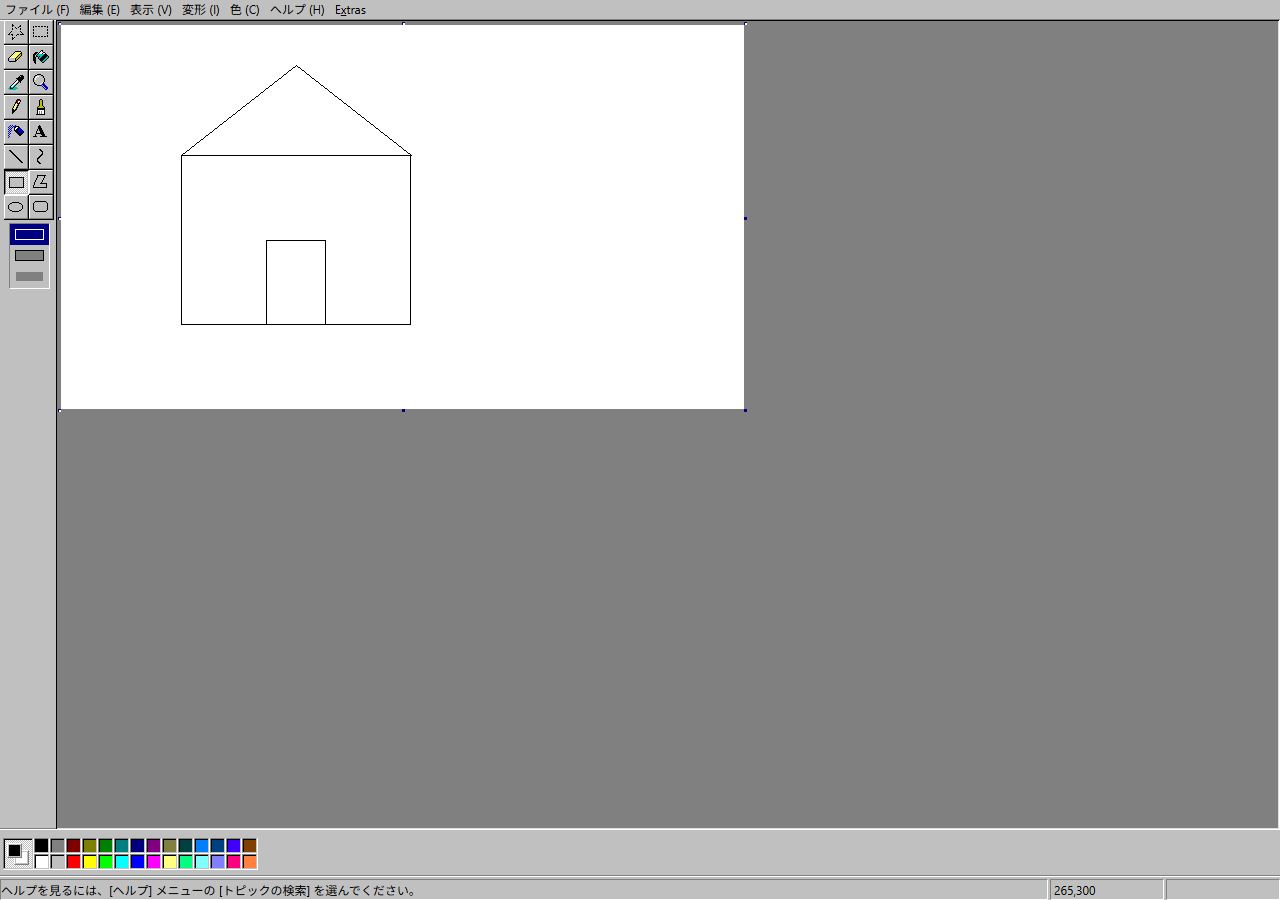This screenshot has height=900, width=1280.
Task: Select the Text tool (letter A)
Action: [40, 132]
